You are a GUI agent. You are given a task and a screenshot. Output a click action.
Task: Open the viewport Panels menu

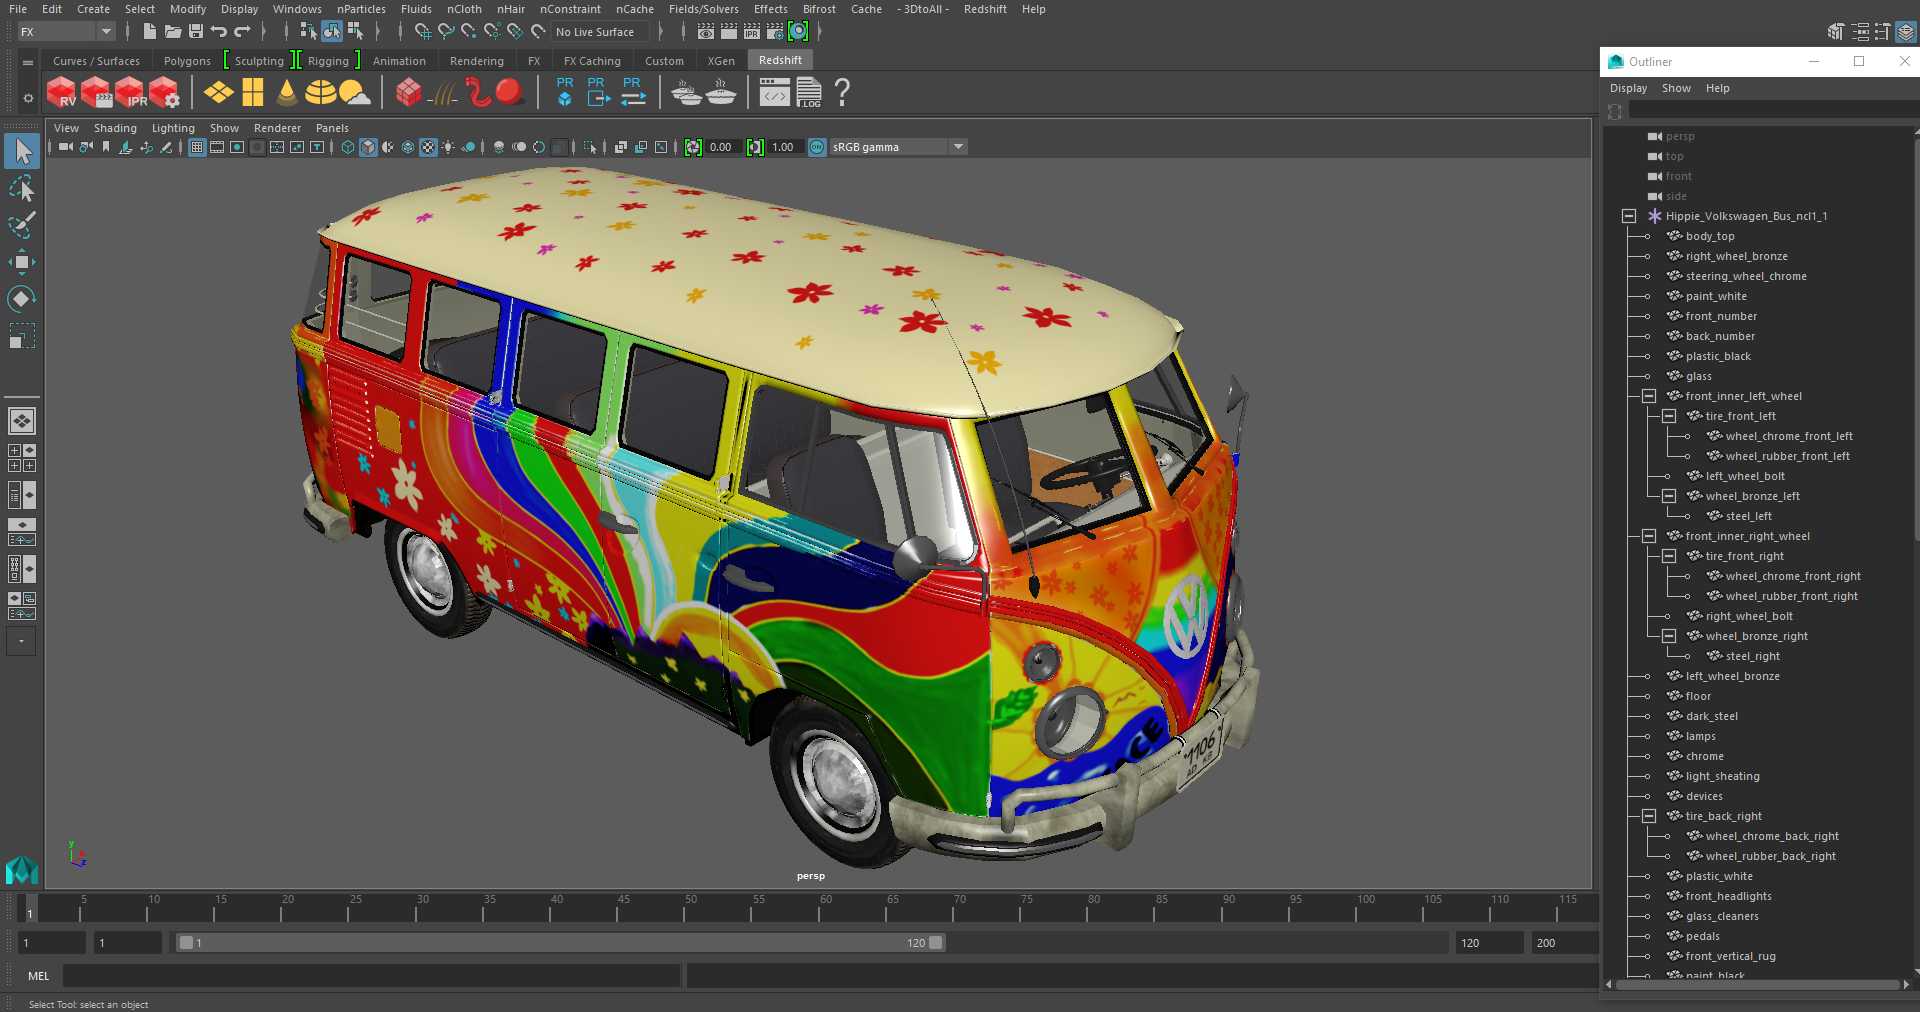point(332,128)
